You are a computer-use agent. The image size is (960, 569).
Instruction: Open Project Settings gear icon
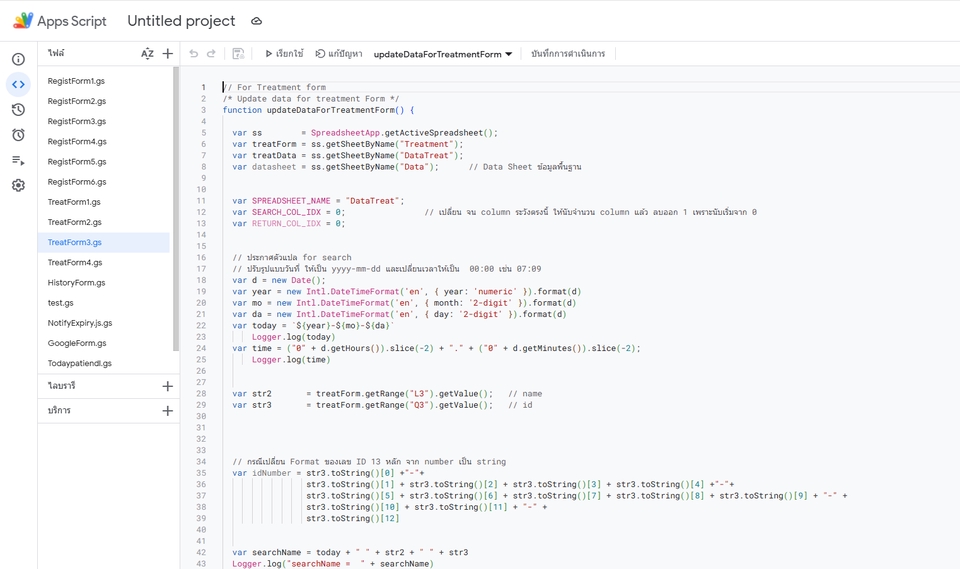18,186
